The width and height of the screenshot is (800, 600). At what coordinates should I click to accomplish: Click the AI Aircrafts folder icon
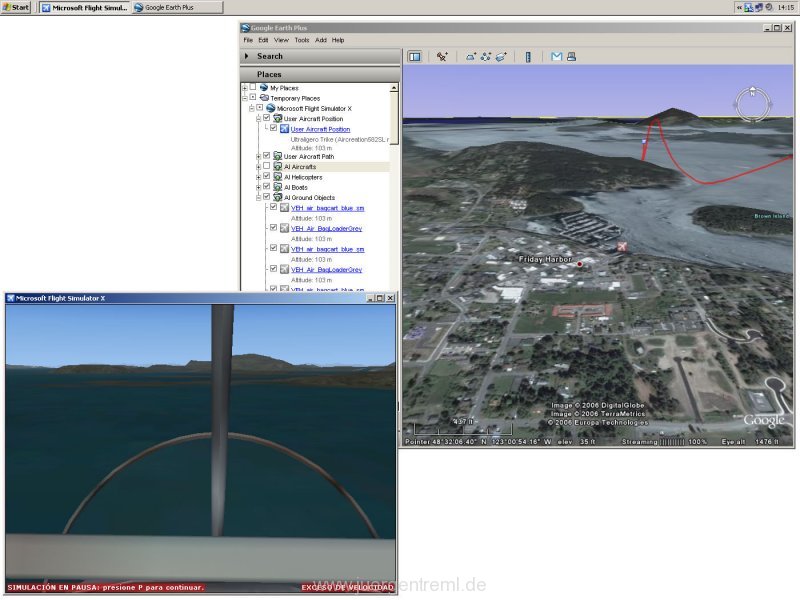point(278,166)
